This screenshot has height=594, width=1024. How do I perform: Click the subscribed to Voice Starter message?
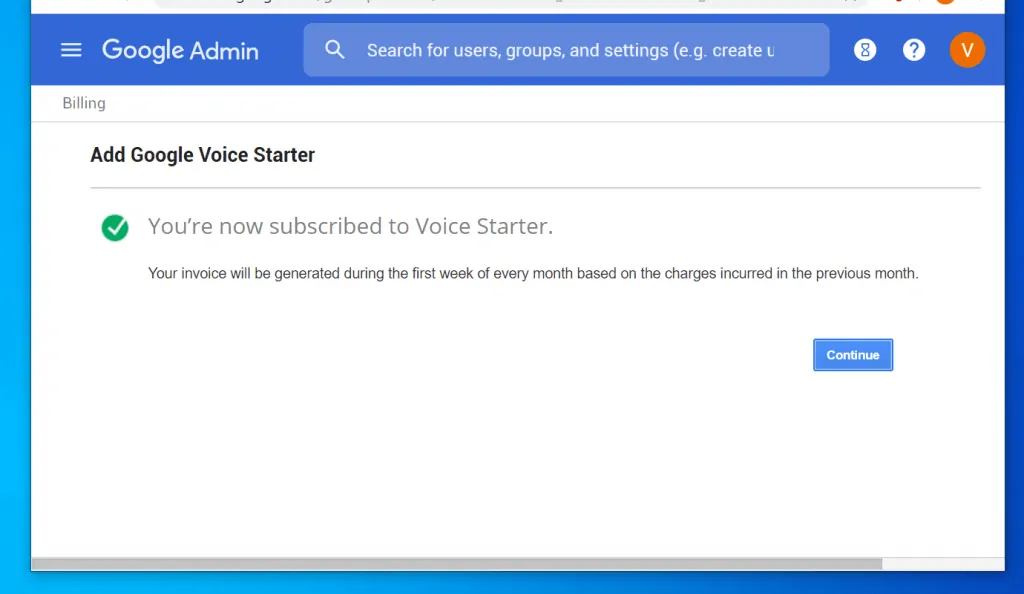click(350, 227)
